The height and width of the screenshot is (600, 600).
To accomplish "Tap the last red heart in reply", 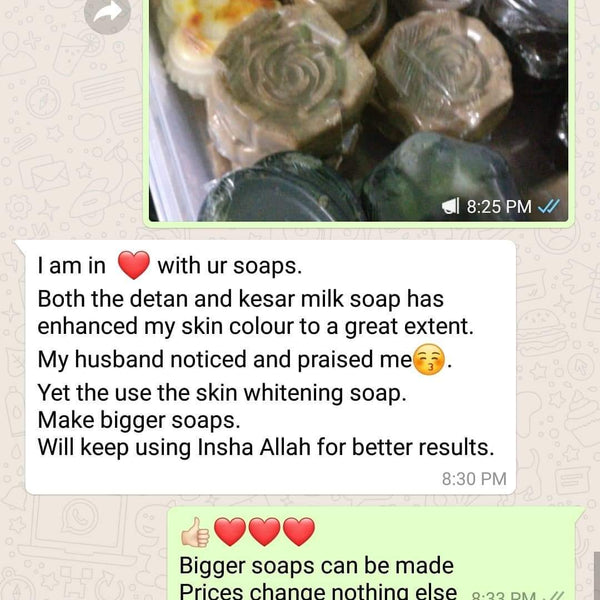I will [299, 532].
